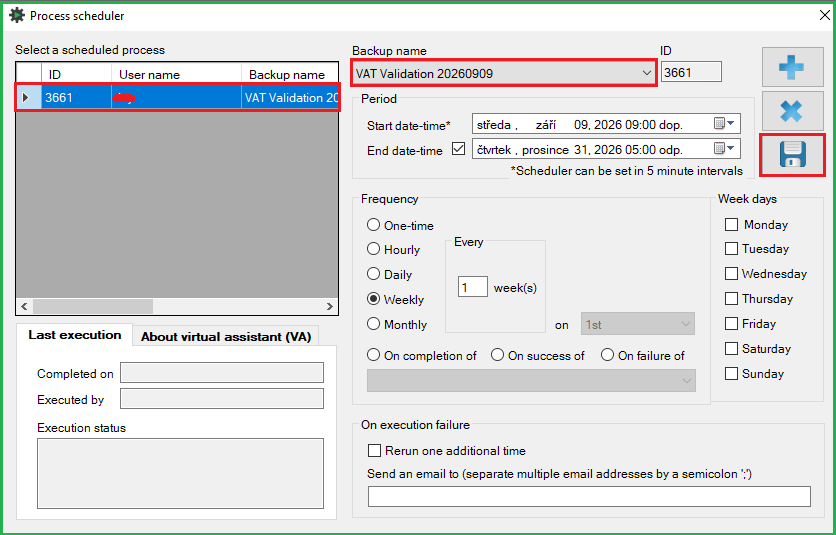Click the row selector arrow for ID 3661

(x=26, y=98)
